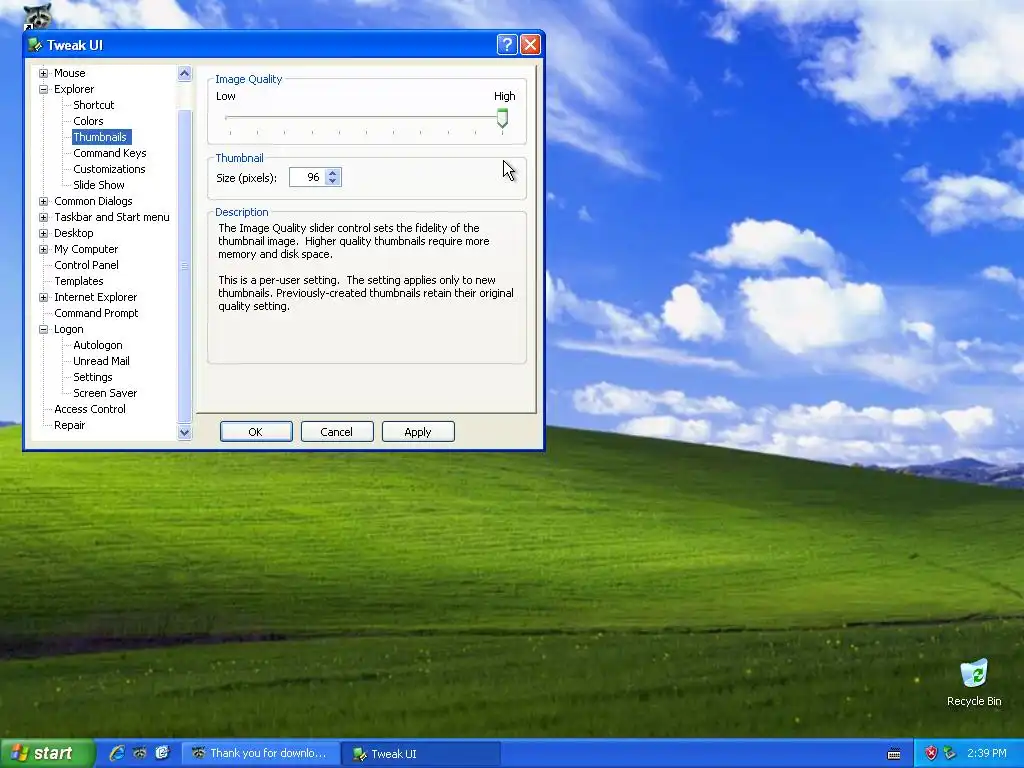Expand Taskbar and Start menu node

coord(44,217)
